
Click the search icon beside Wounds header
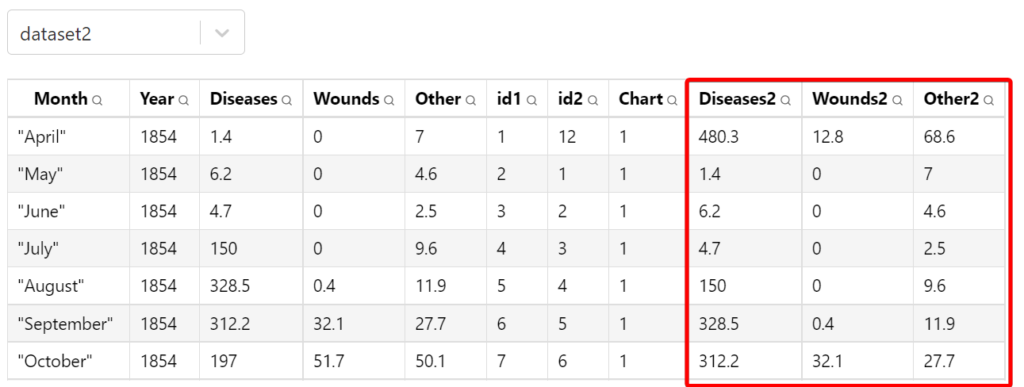389,100
